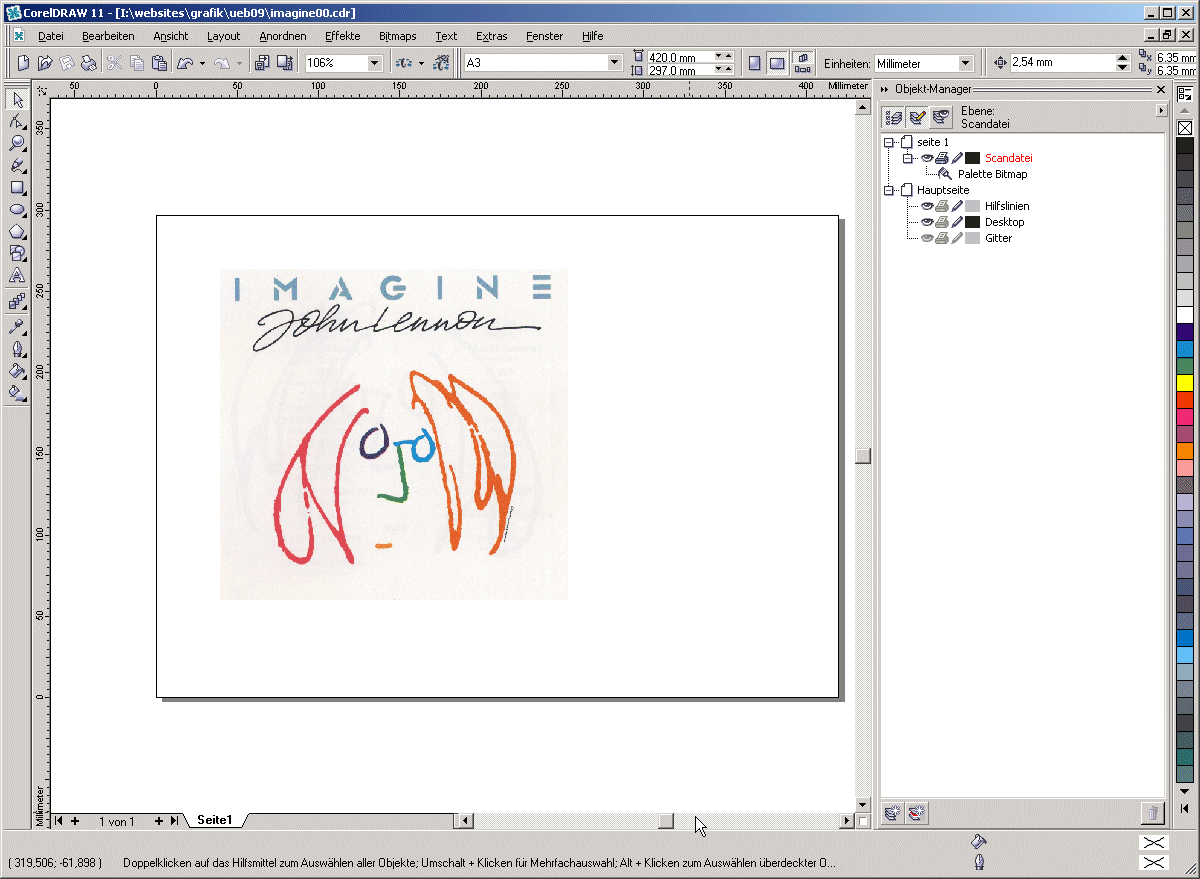Image resolution: width=1200 pixels, height=879 pixels.
Task: Click the Export icon
Action: (284, 63)
